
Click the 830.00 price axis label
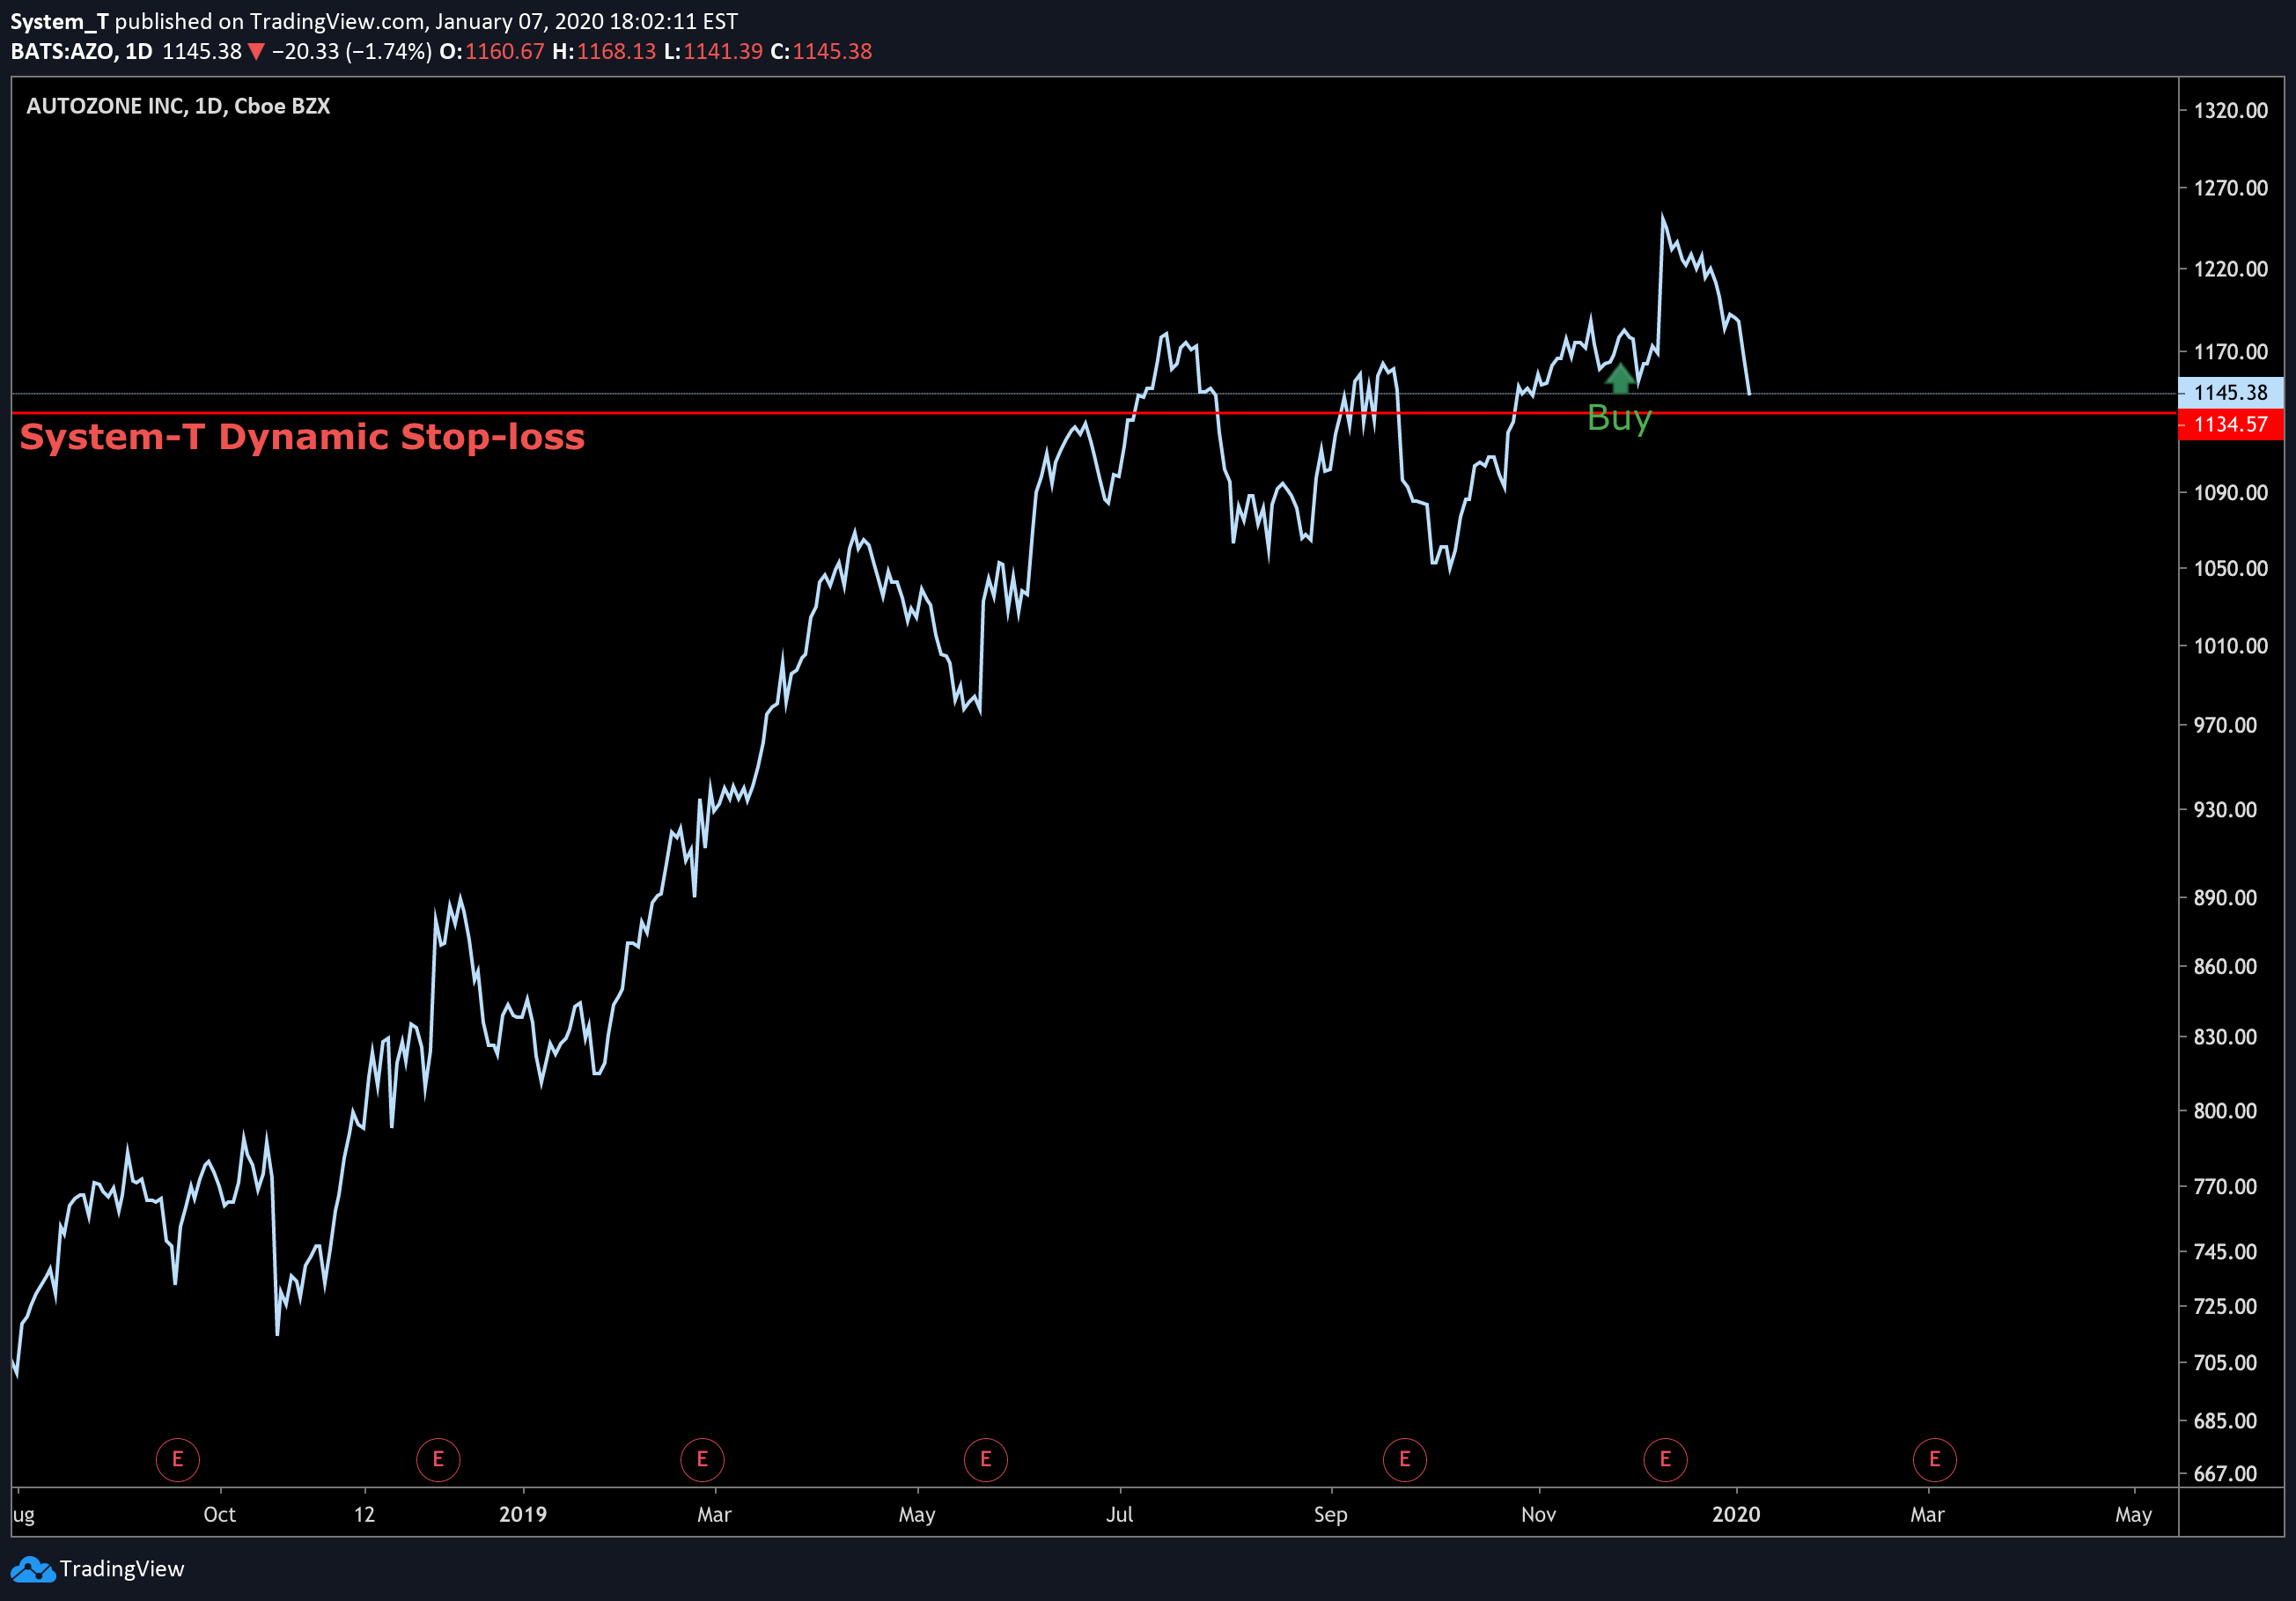(2225, 1037)
